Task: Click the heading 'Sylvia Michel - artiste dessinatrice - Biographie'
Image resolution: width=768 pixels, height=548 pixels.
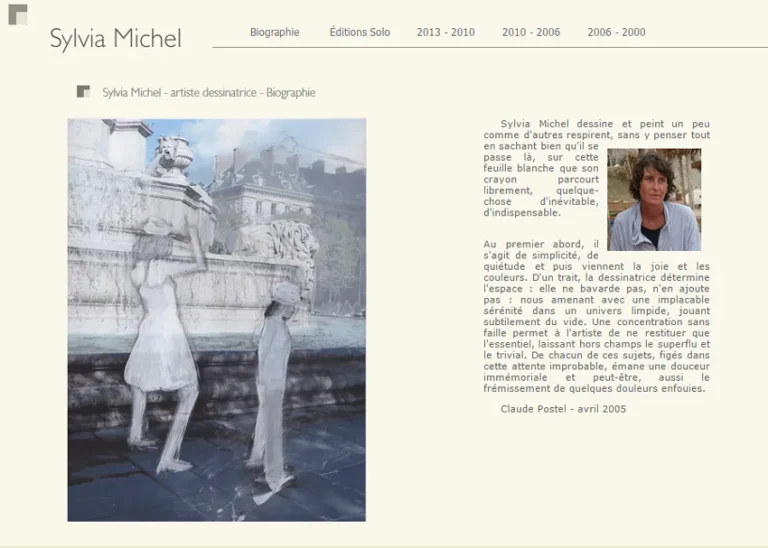Action: pos(209,93)
